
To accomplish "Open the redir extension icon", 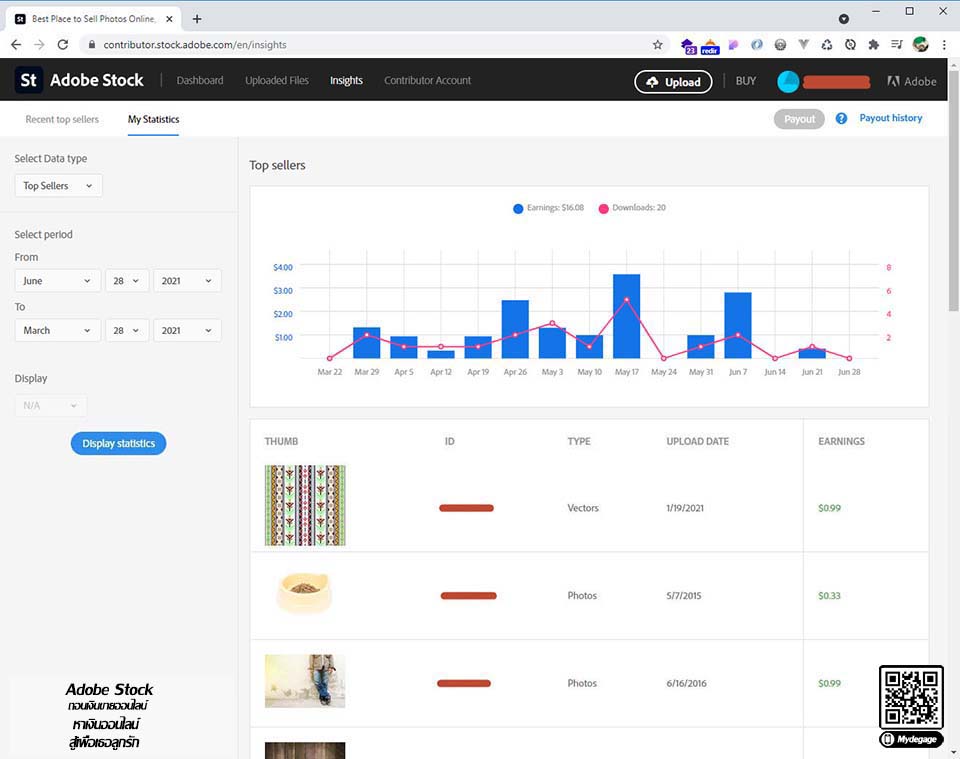I will (710, 46).
